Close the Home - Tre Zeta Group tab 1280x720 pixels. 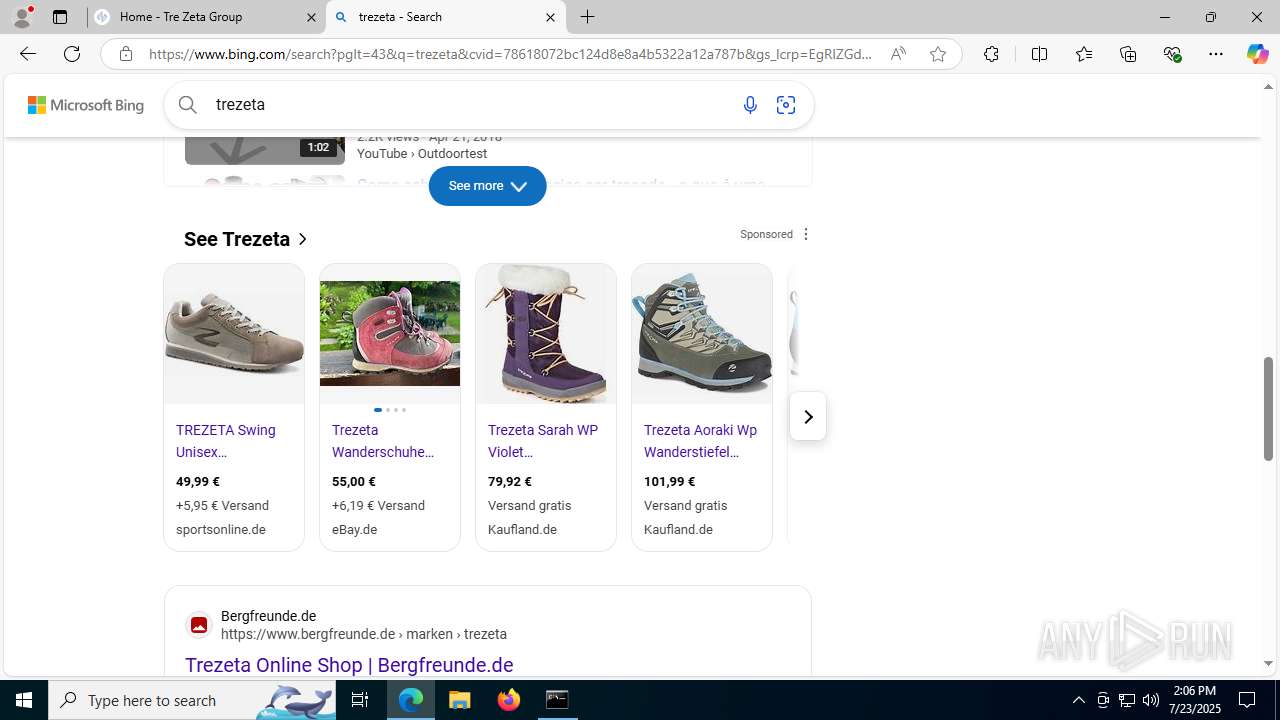(x=311, y=17)
